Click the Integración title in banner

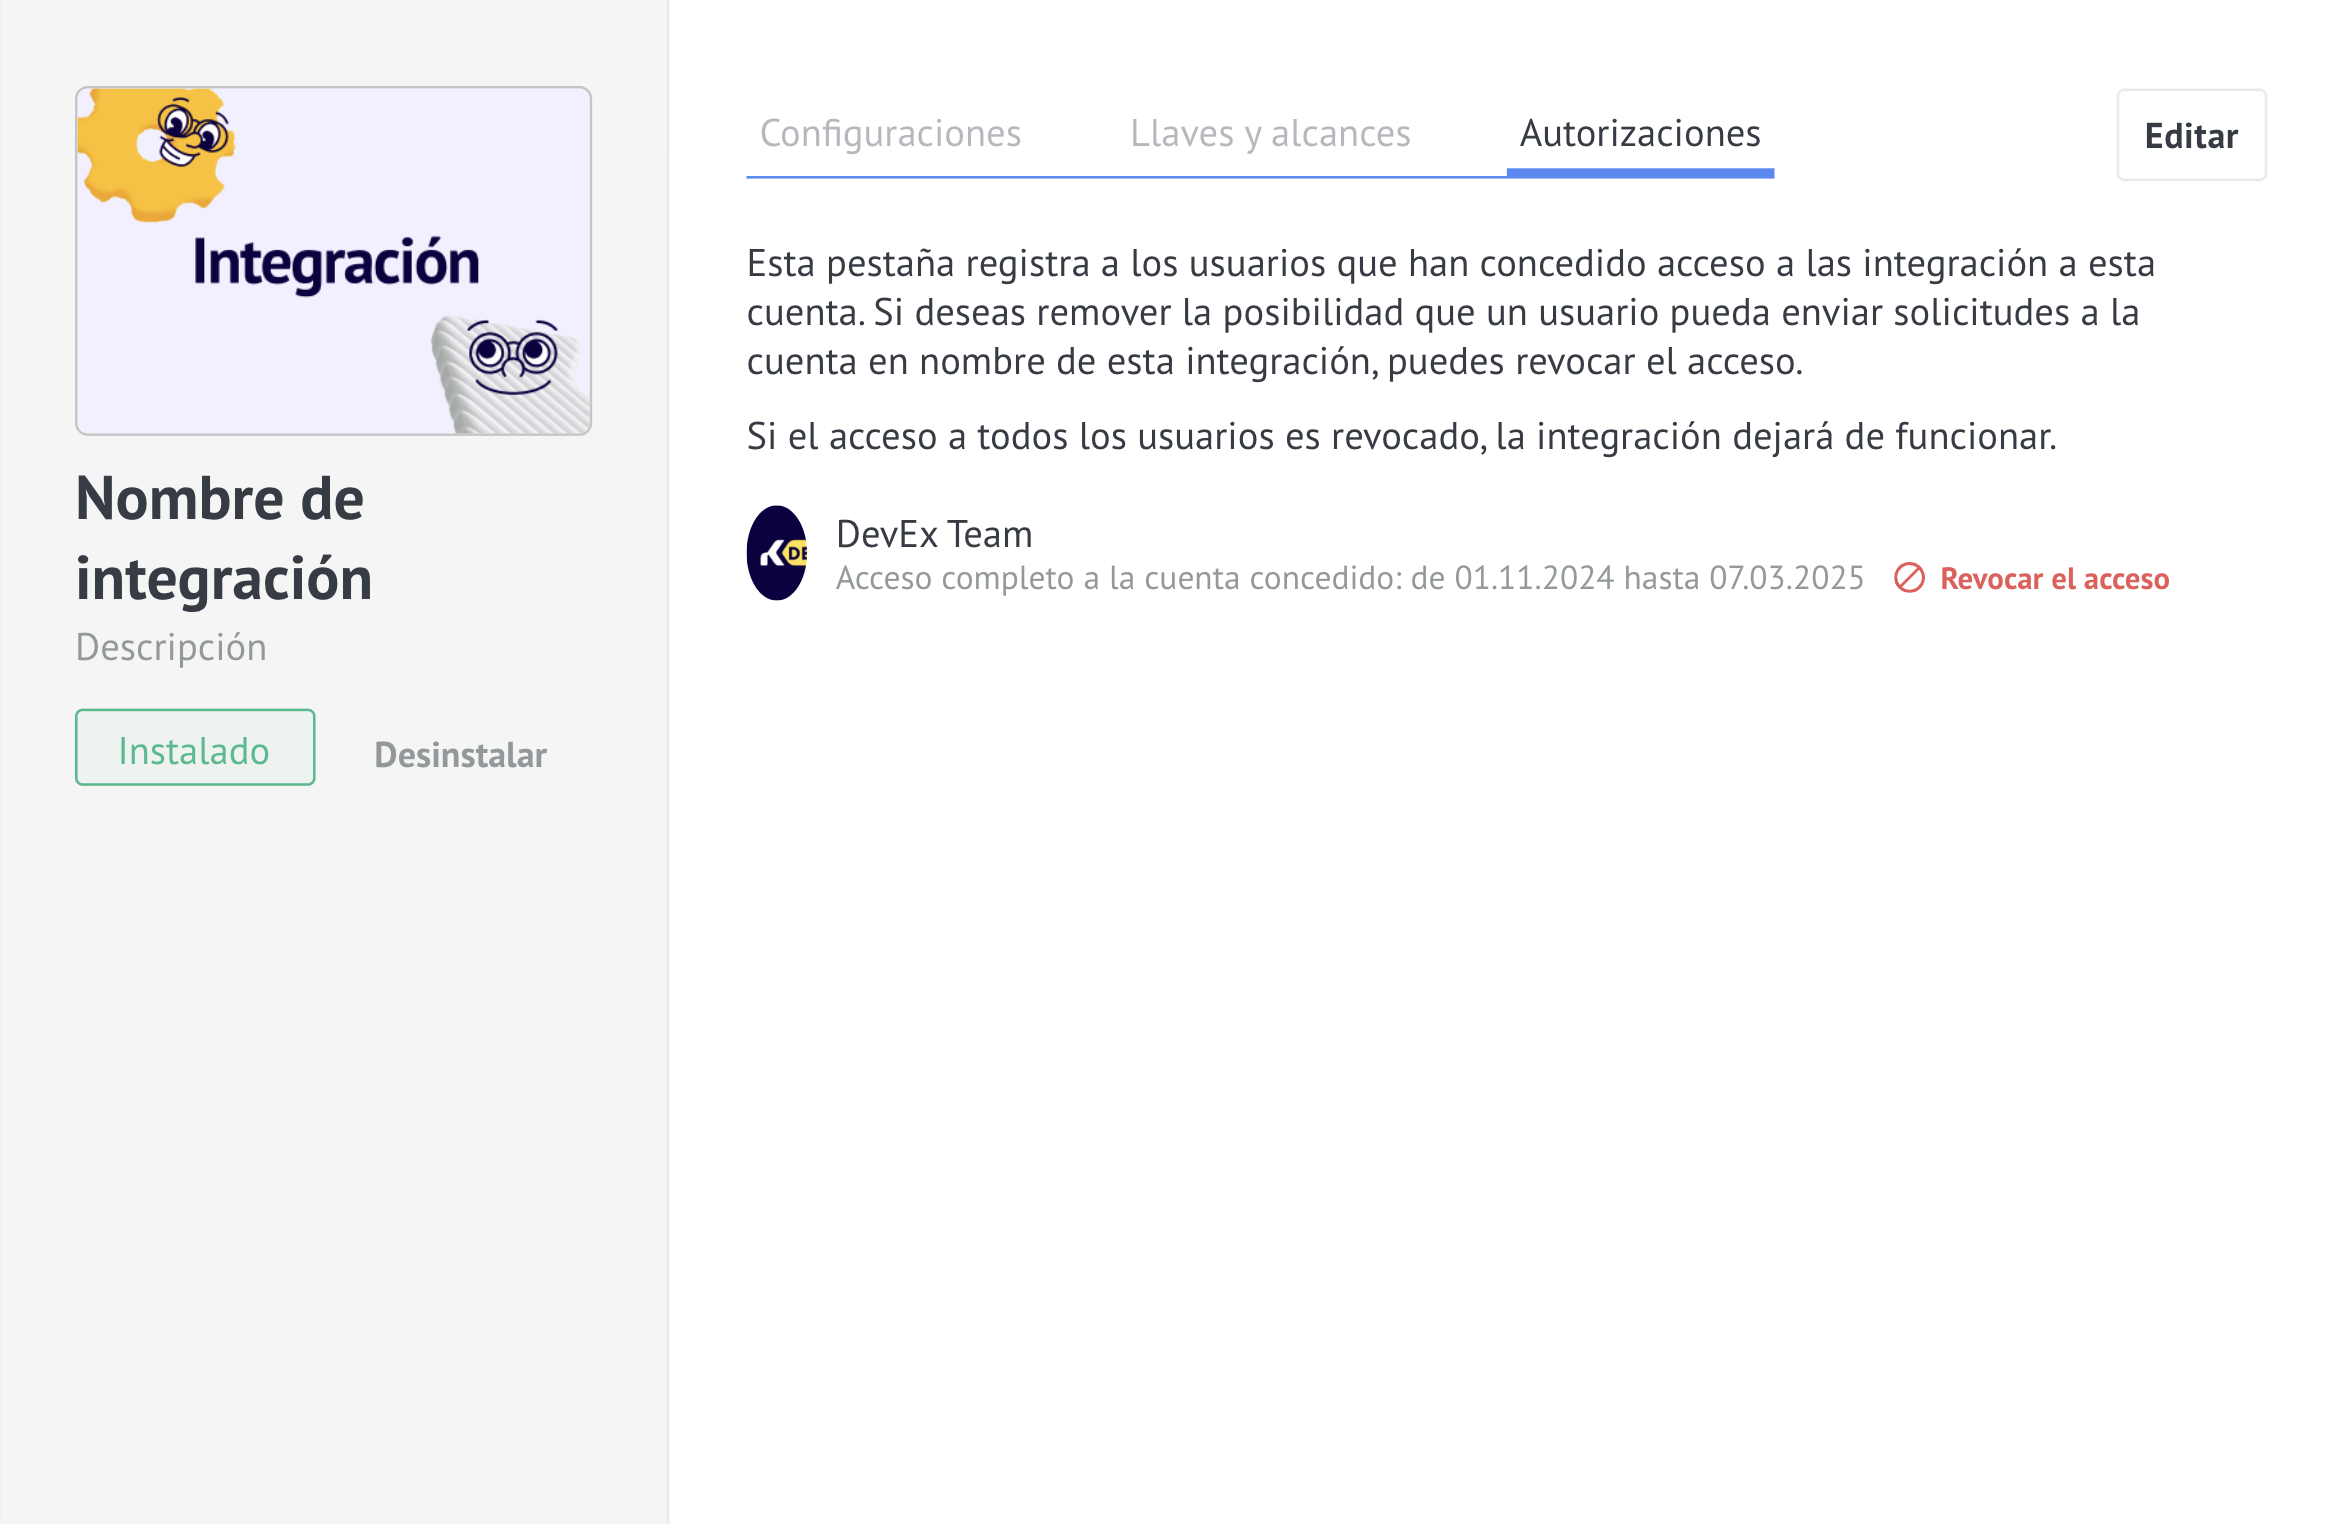click(336, 263)
